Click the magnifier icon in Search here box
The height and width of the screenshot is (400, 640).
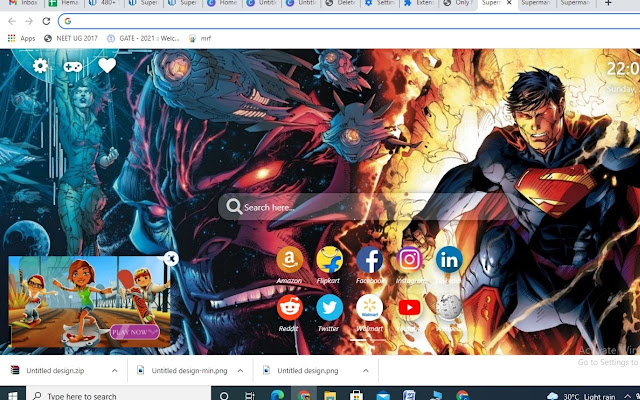(x=234, y=207)
